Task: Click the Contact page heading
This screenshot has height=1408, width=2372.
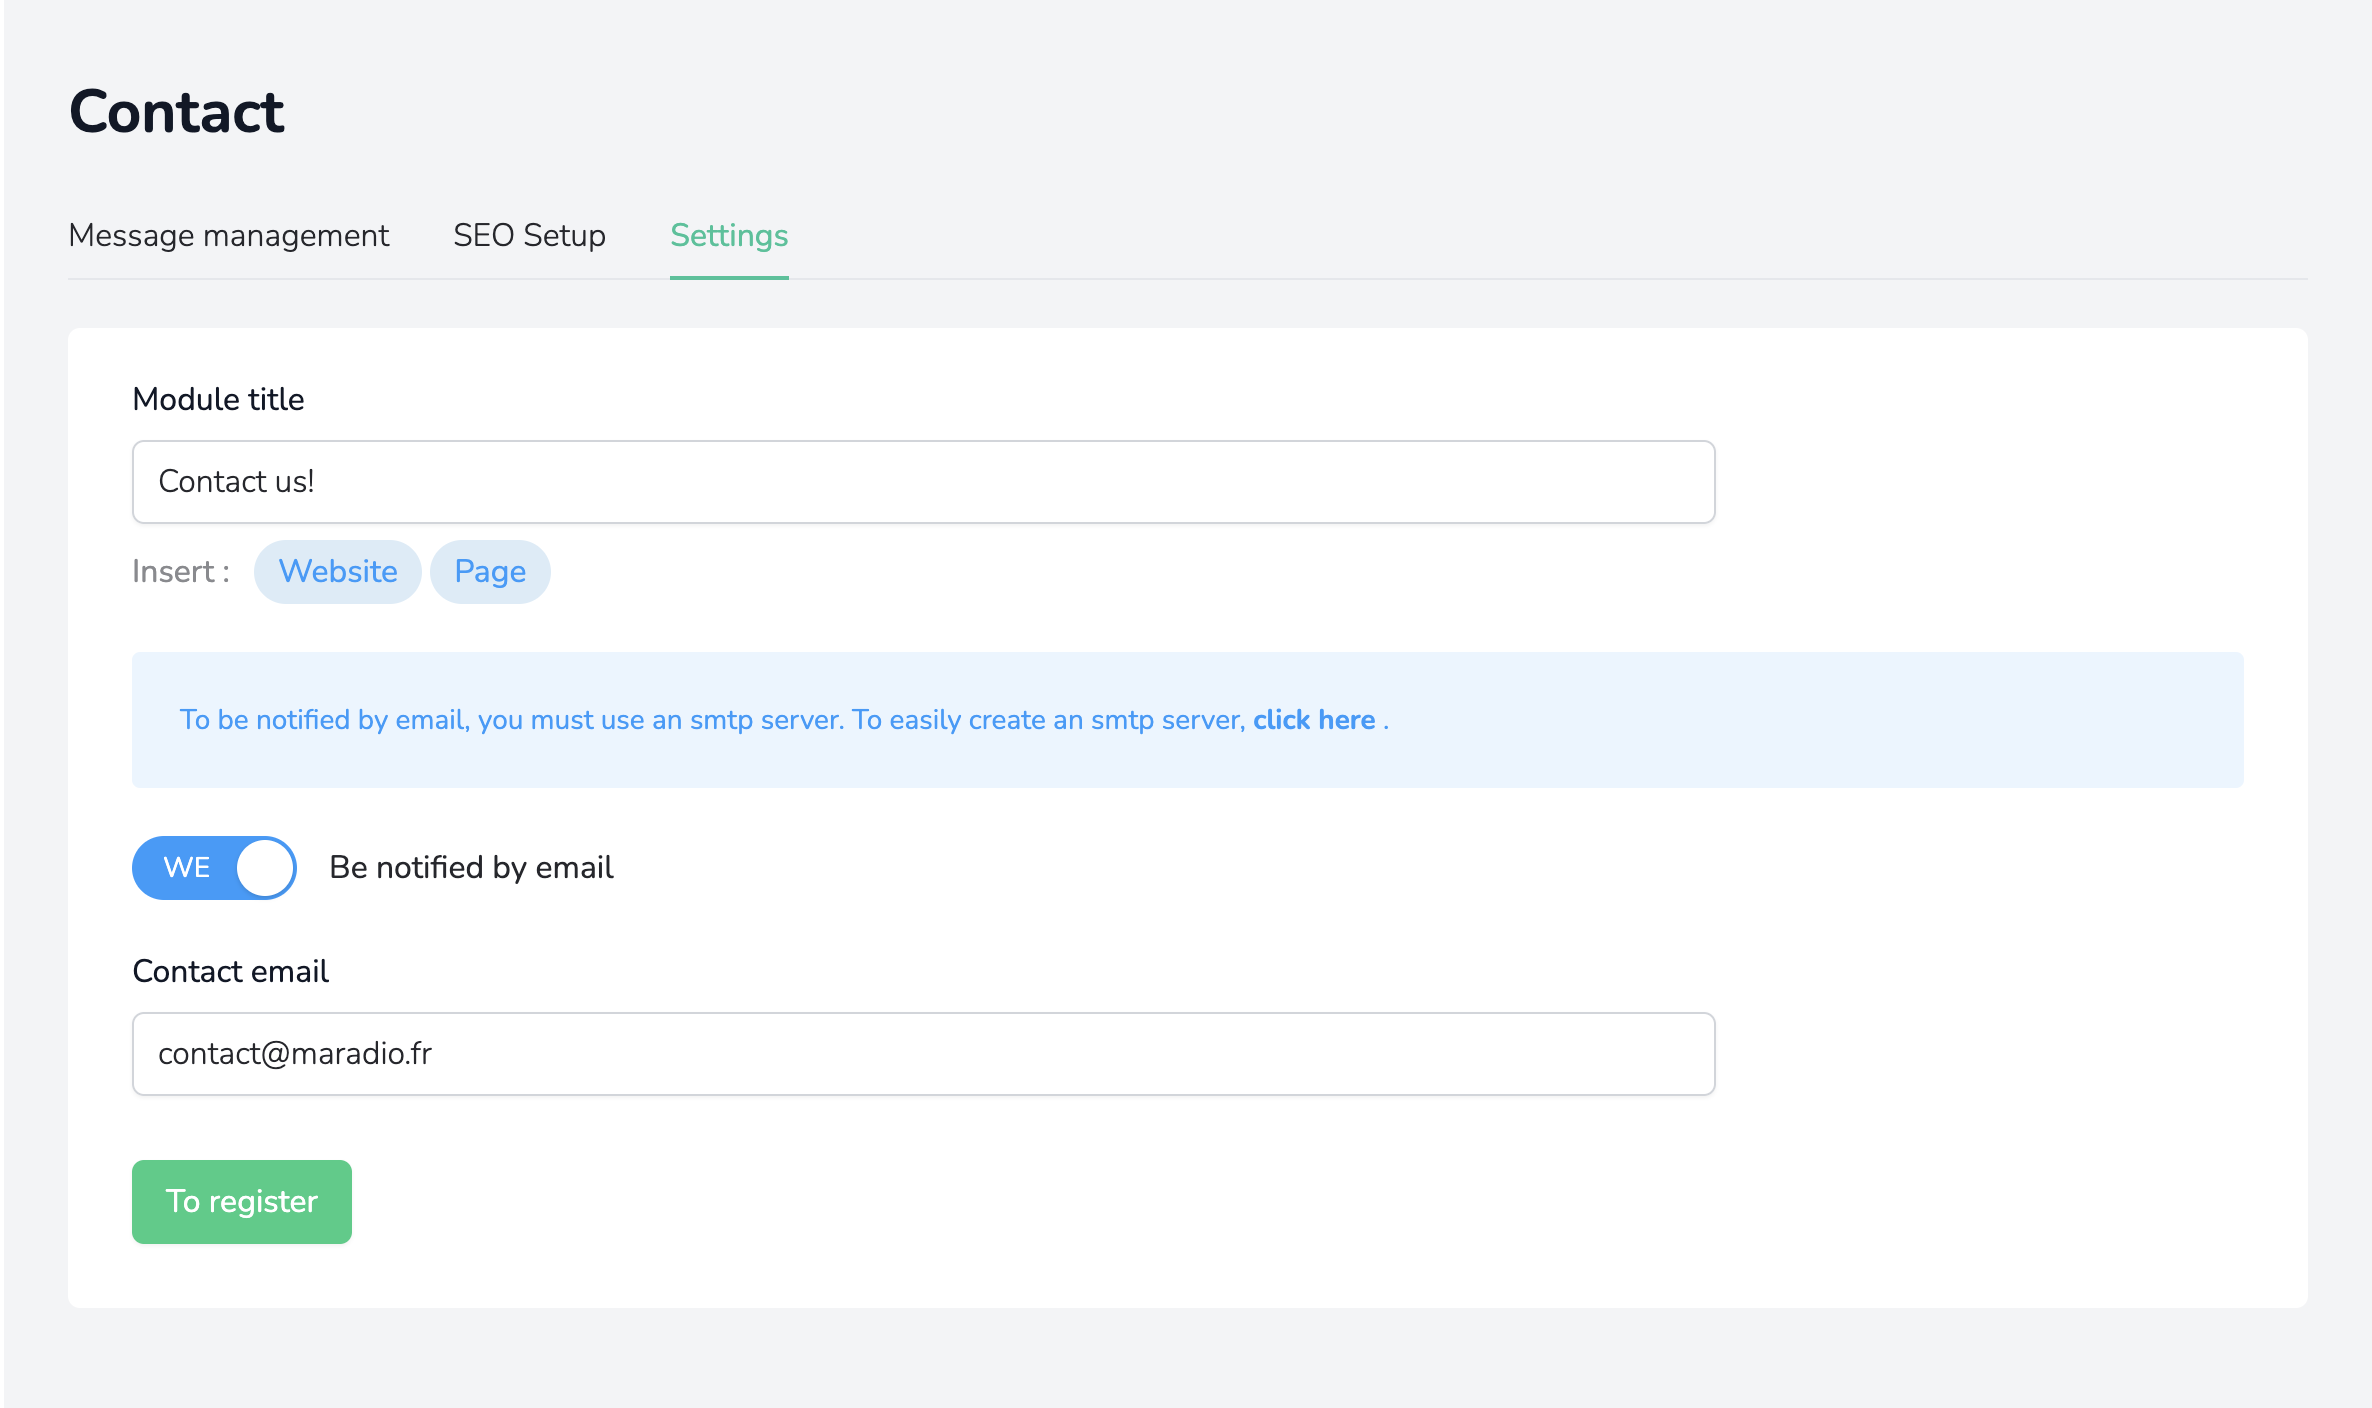Action: [177, 111]
